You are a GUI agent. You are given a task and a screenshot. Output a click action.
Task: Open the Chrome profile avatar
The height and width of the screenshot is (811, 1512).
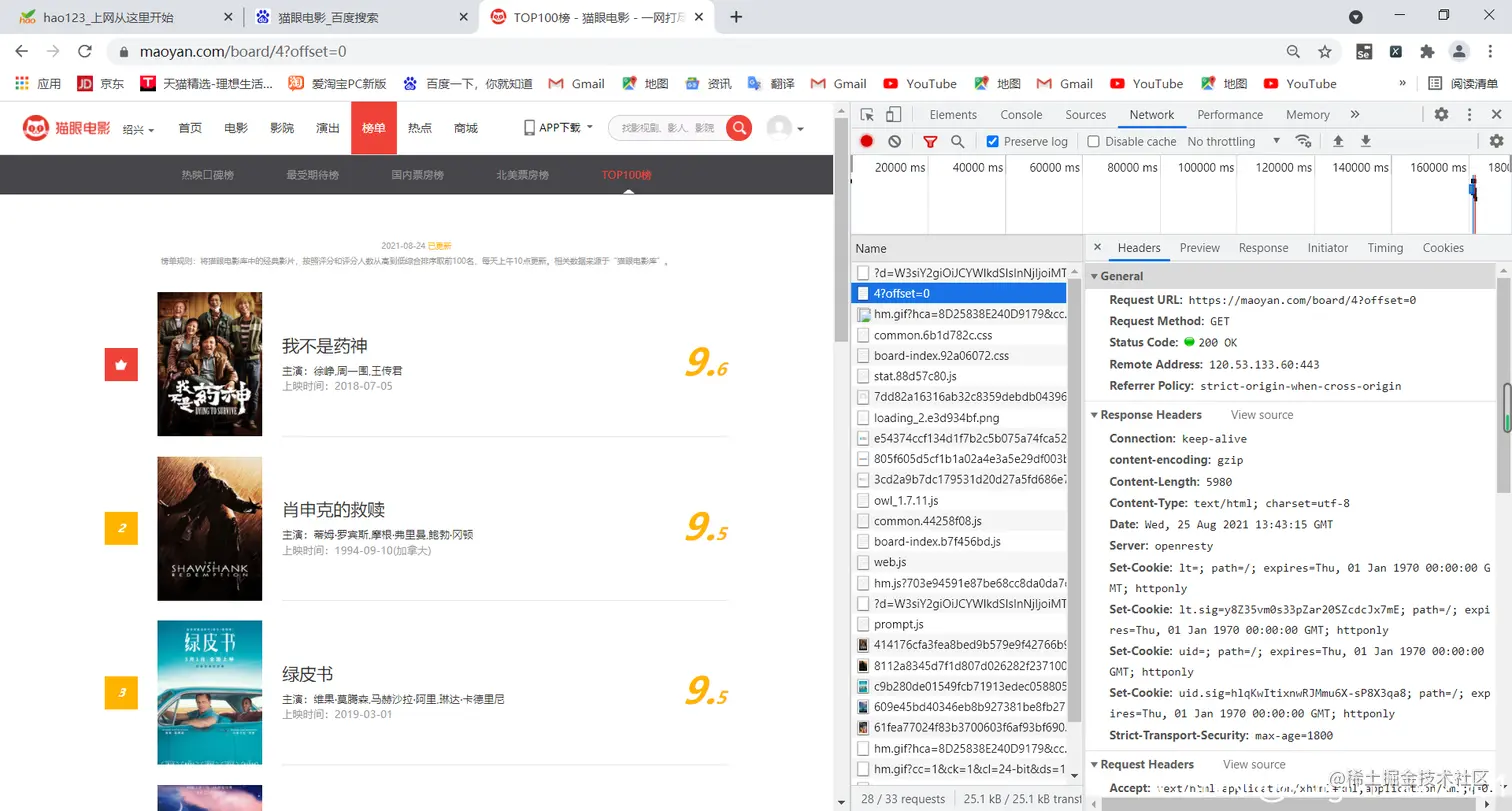(x=1459, y=51)
